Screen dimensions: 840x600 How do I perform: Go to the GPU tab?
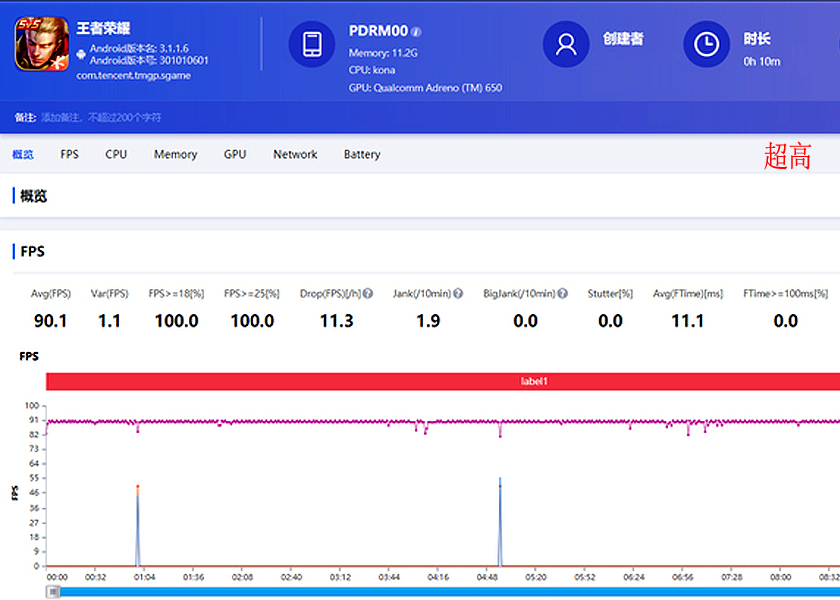[235, 154]
